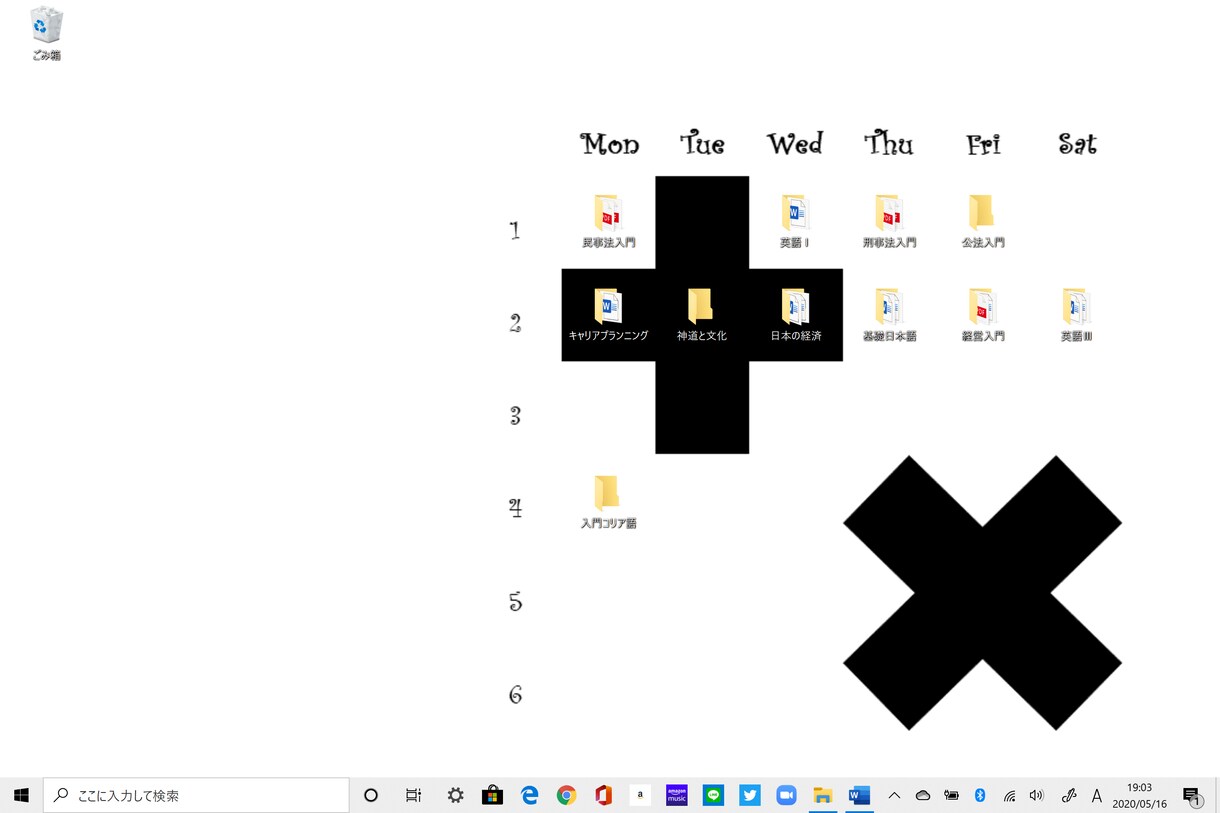The width and height of the screenshot is (1220, 813).
Task: Open the notification action center
Action: pos(1192,795)
